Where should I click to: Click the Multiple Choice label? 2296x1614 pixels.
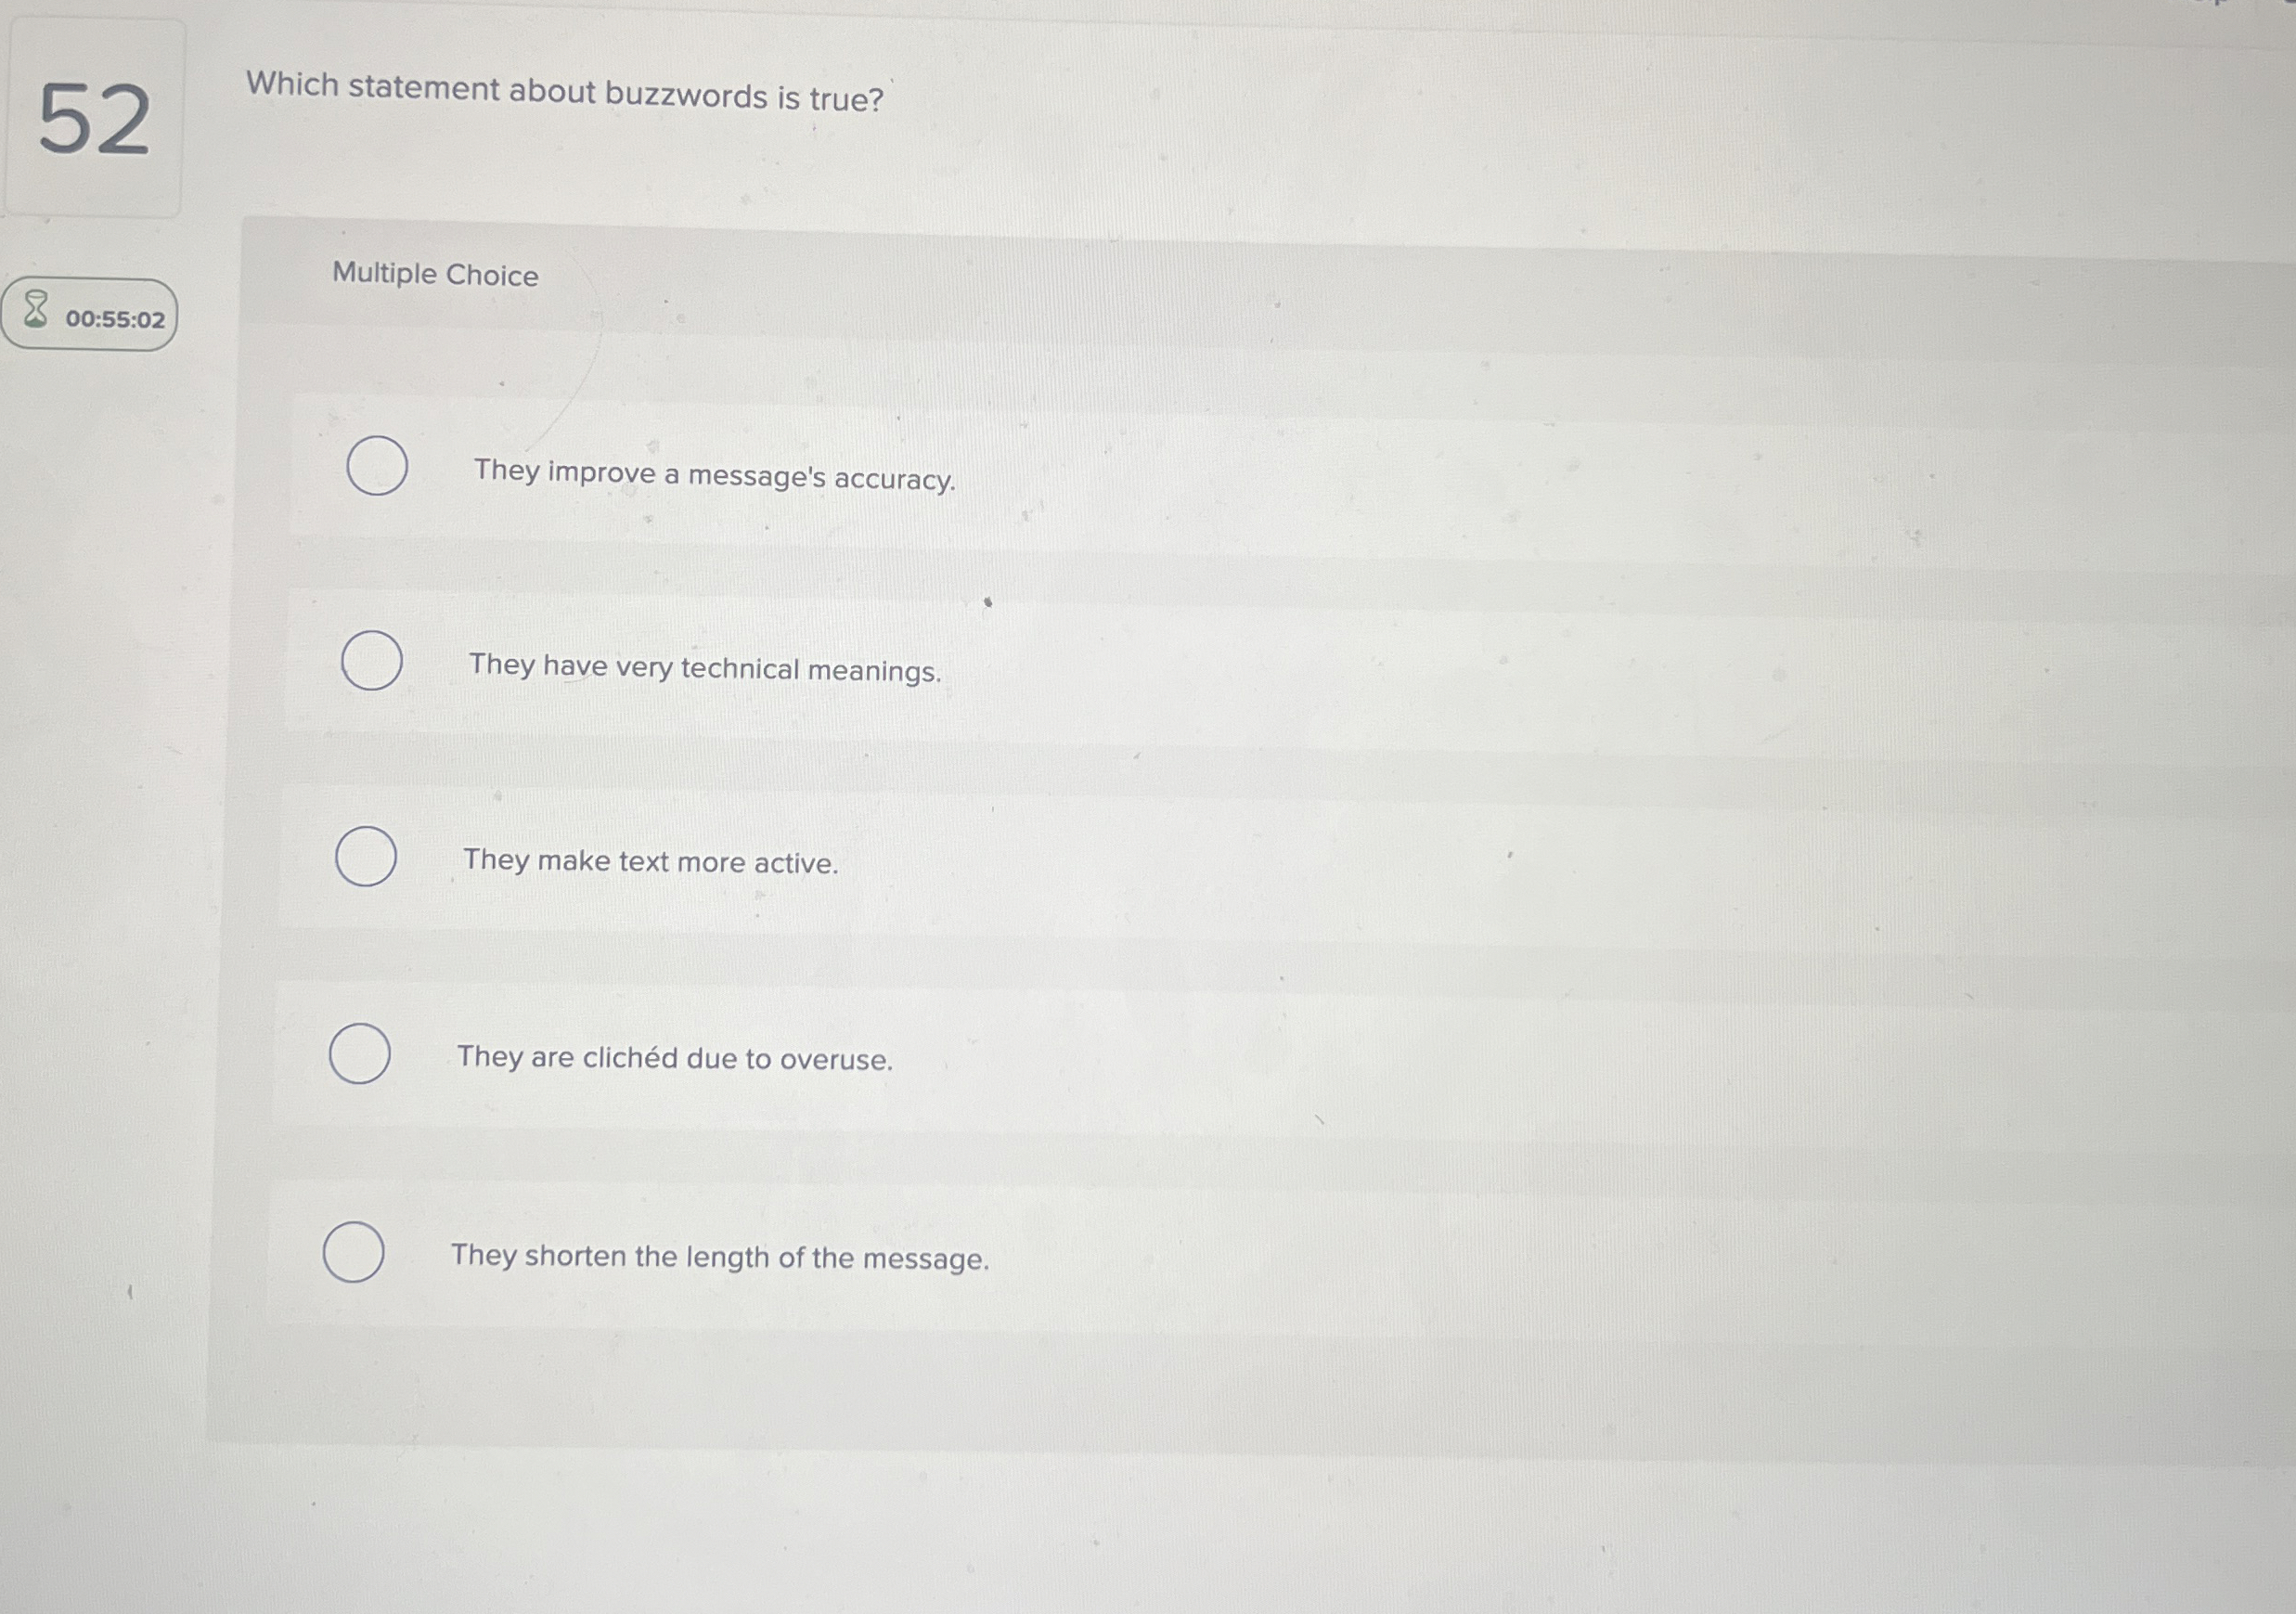point(435,275)
